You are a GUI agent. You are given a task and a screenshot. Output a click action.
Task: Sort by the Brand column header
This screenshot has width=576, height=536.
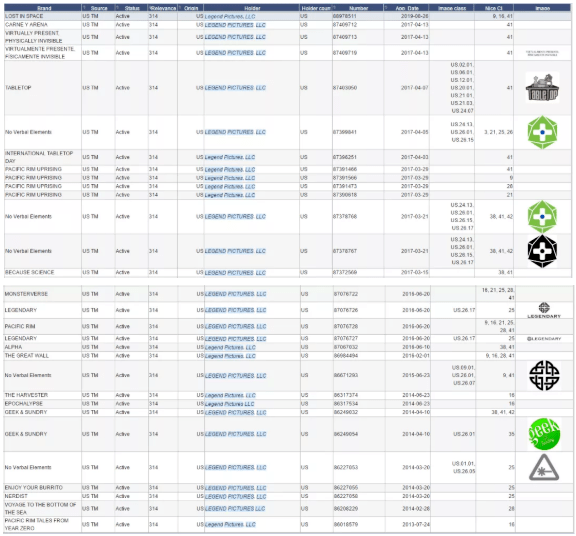coord(44,8)
